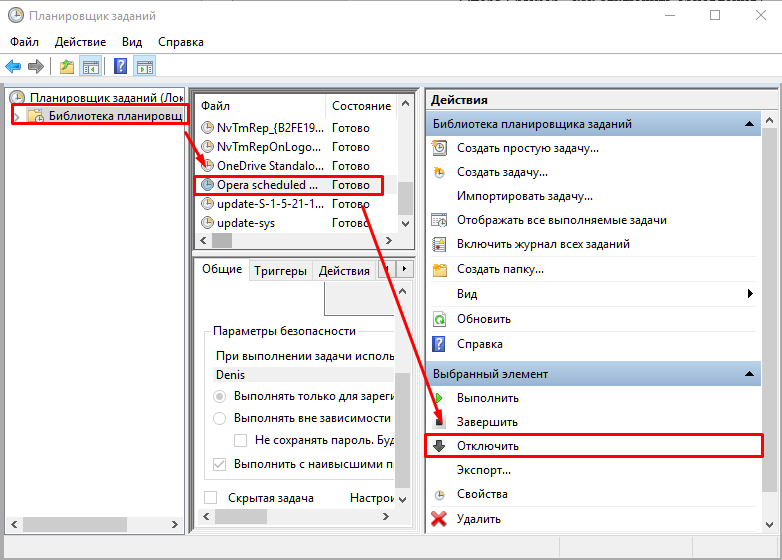Open the Файл menu
The image size is (782, 560).
point(24,42)
